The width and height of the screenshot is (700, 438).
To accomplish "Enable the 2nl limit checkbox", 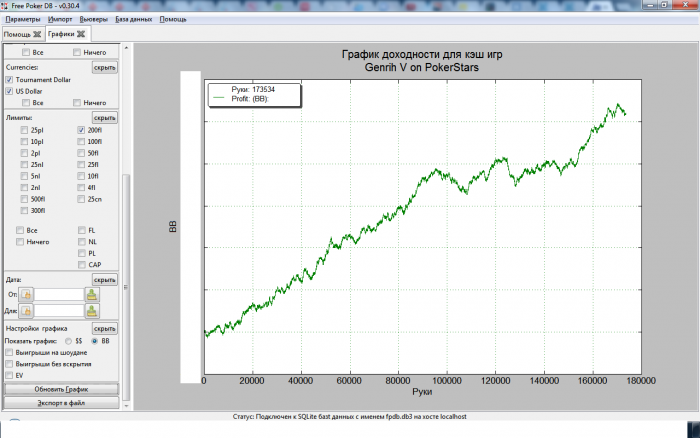I will coord(24,188).
